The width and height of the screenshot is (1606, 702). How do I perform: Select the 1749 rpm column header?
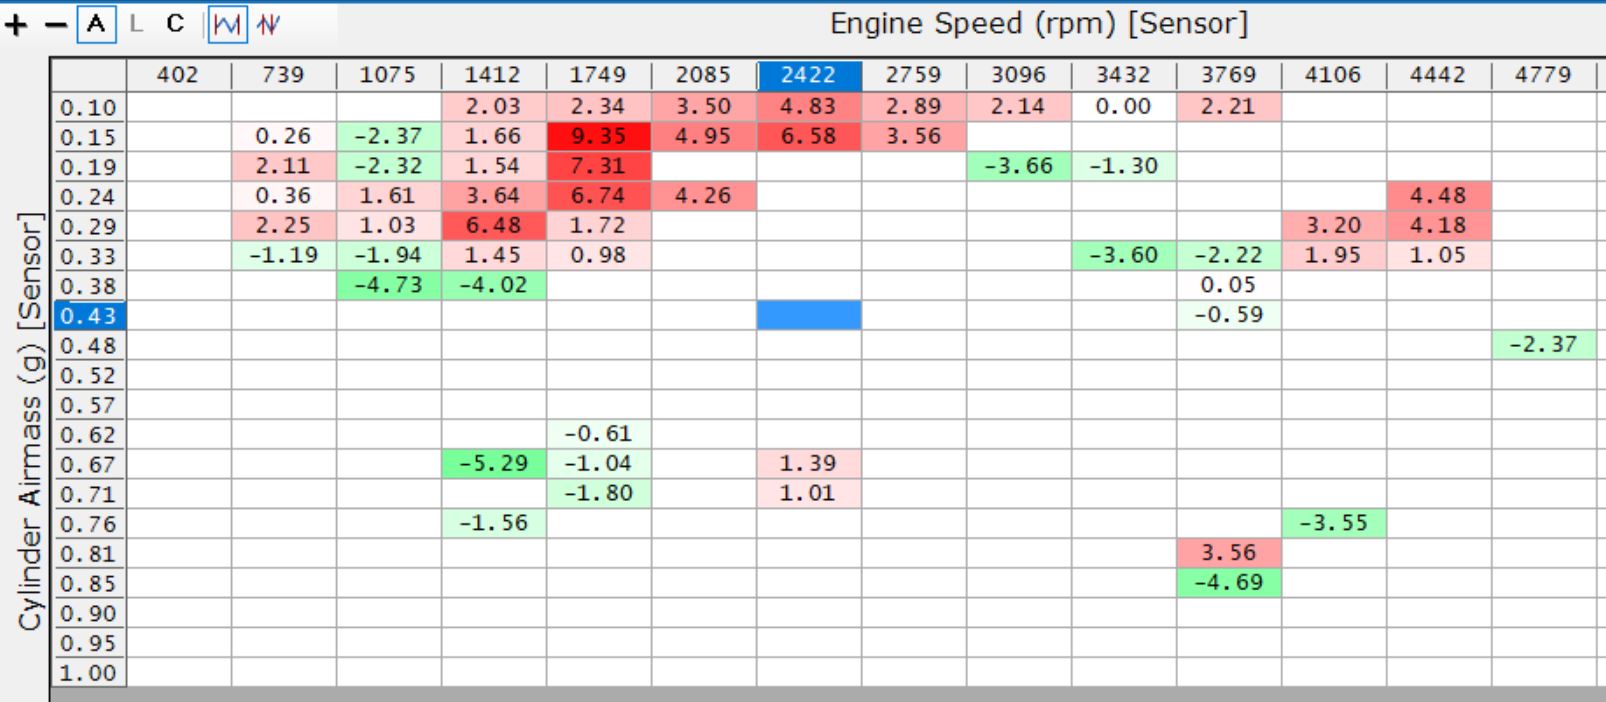point(599,76)
